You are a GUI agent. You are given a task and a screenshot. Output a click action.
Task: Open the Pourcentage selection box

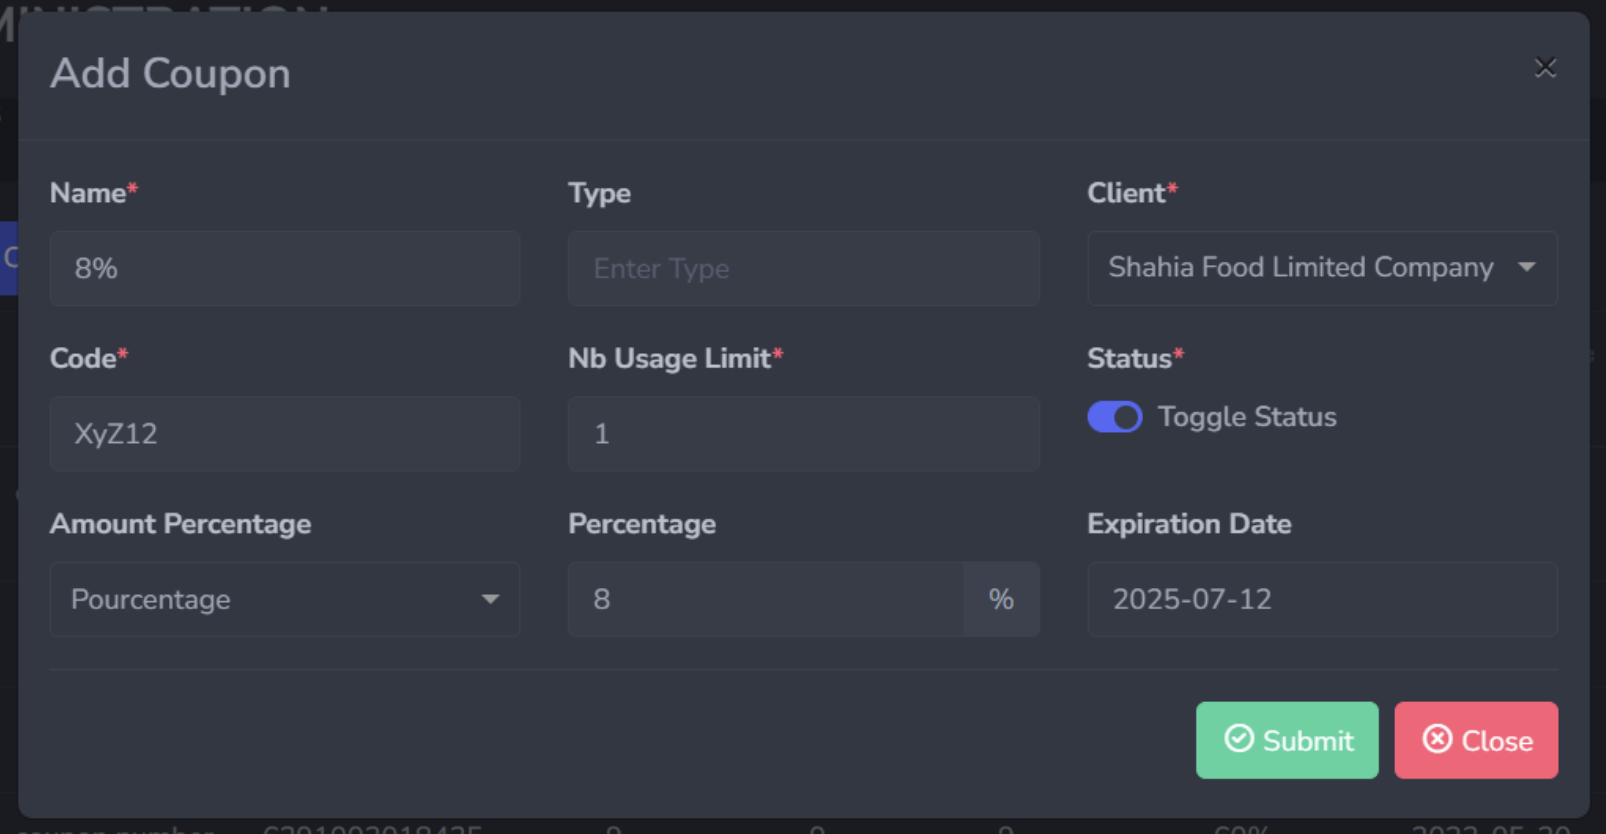pyautogui.click(x=285, y=599)
